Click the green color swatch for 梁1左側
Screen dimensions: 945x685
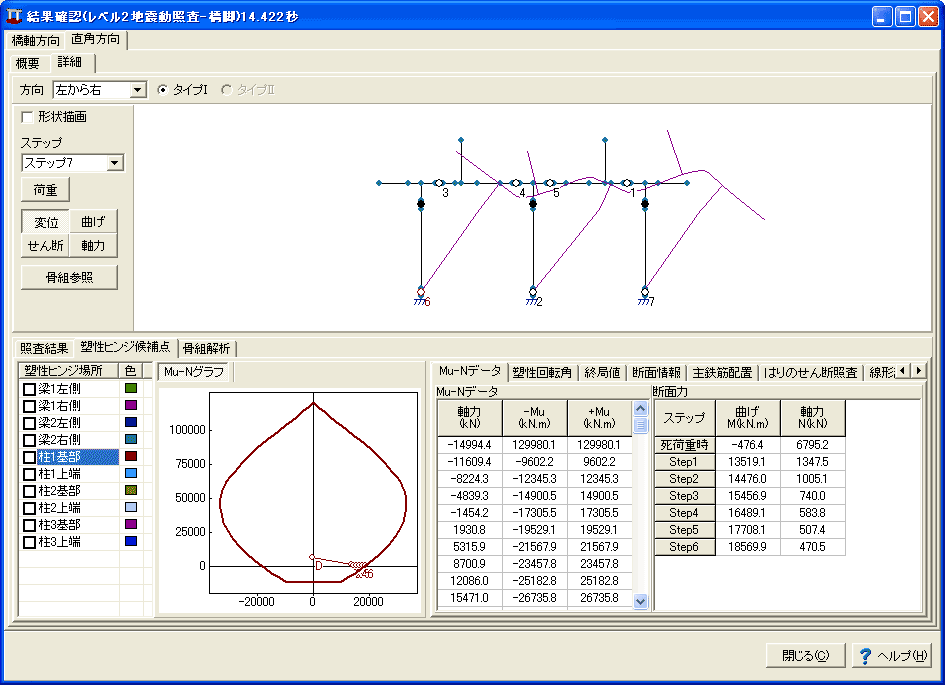click(131, 389)
